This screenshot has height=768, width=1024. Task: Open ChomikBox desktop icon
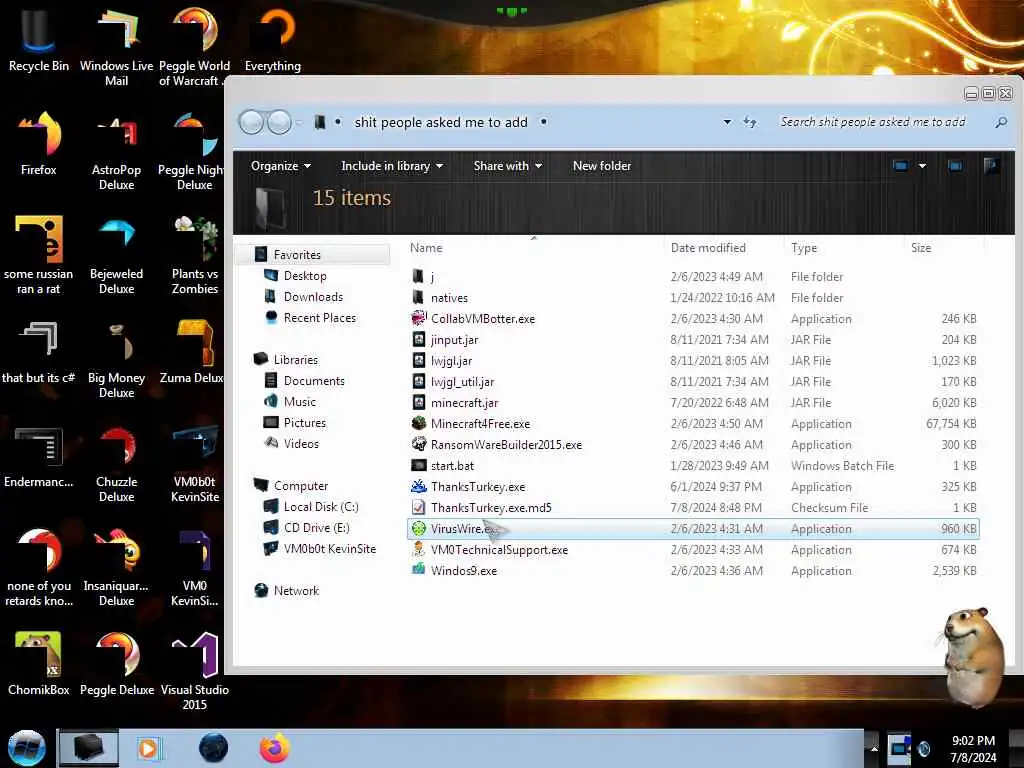38,664
